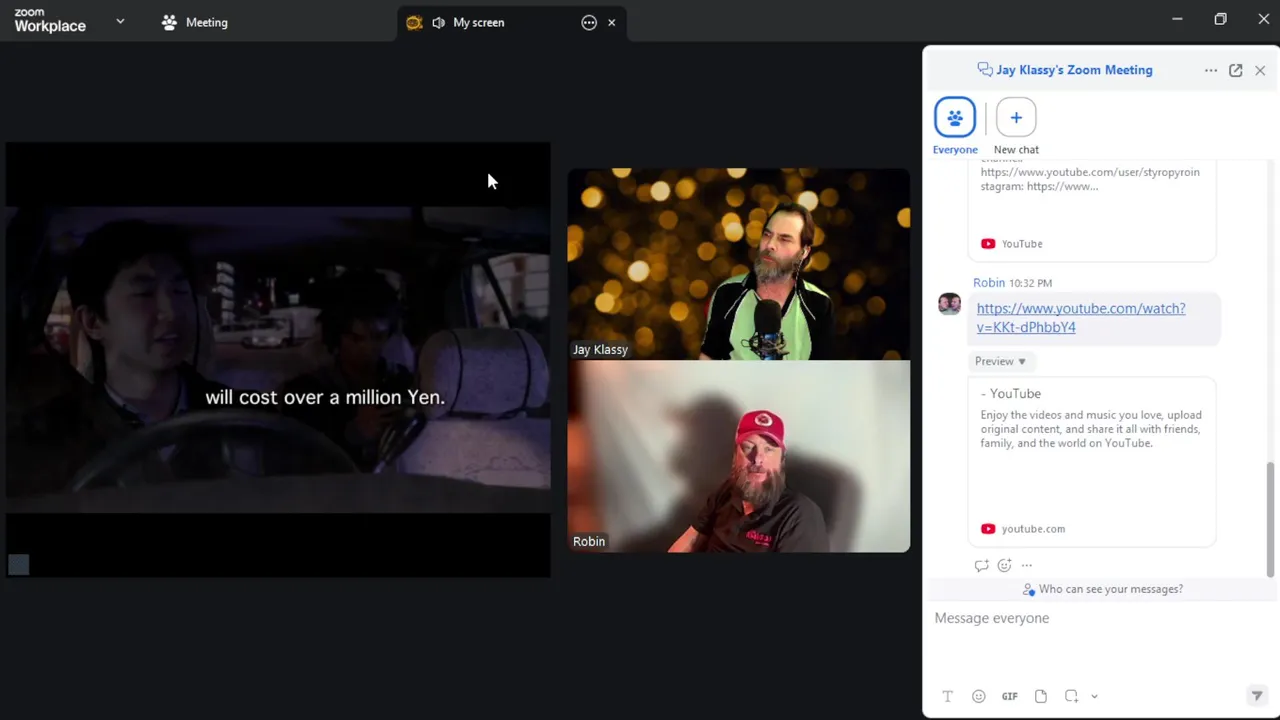Click the screen share indicator icon on tab
The width and height of the screenshot is (1280, 720).
414,22
